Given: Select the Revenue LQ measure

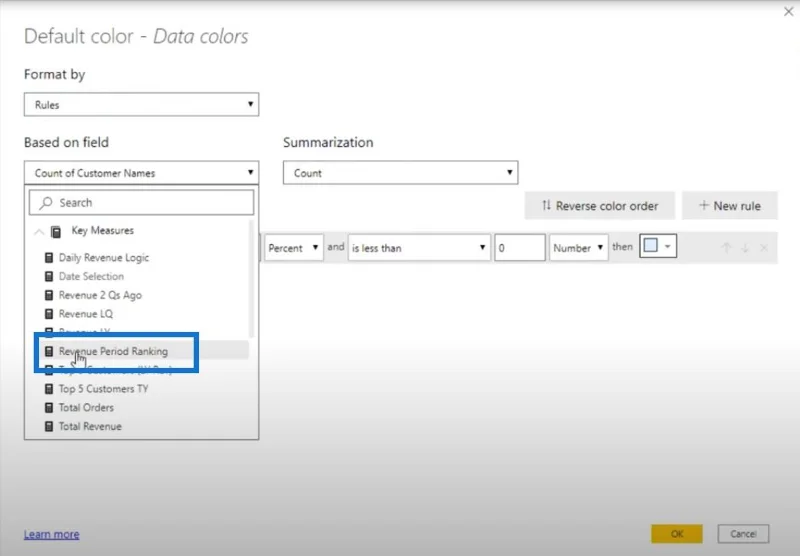Looking at the screenshot, I should coord(86,314).
